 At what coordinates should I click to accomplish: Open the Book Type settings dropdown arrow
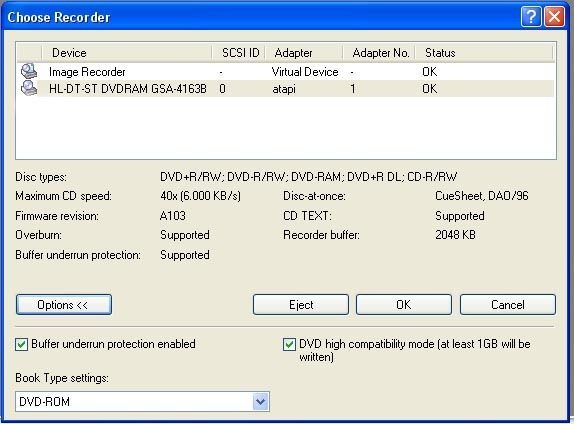260,401
